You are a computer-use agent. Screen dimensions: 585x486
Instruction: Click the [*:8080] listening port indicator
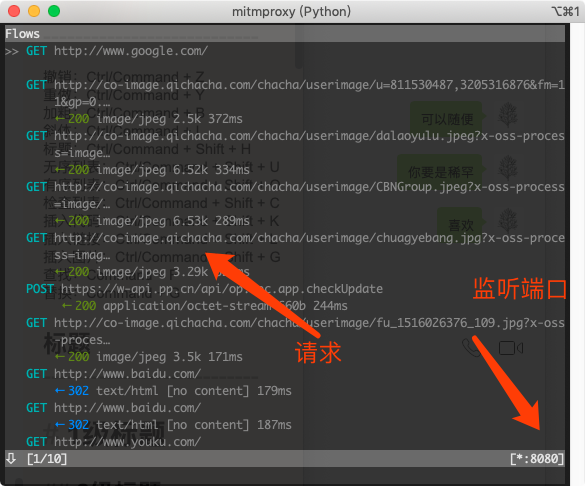click(x=537, y=459)
